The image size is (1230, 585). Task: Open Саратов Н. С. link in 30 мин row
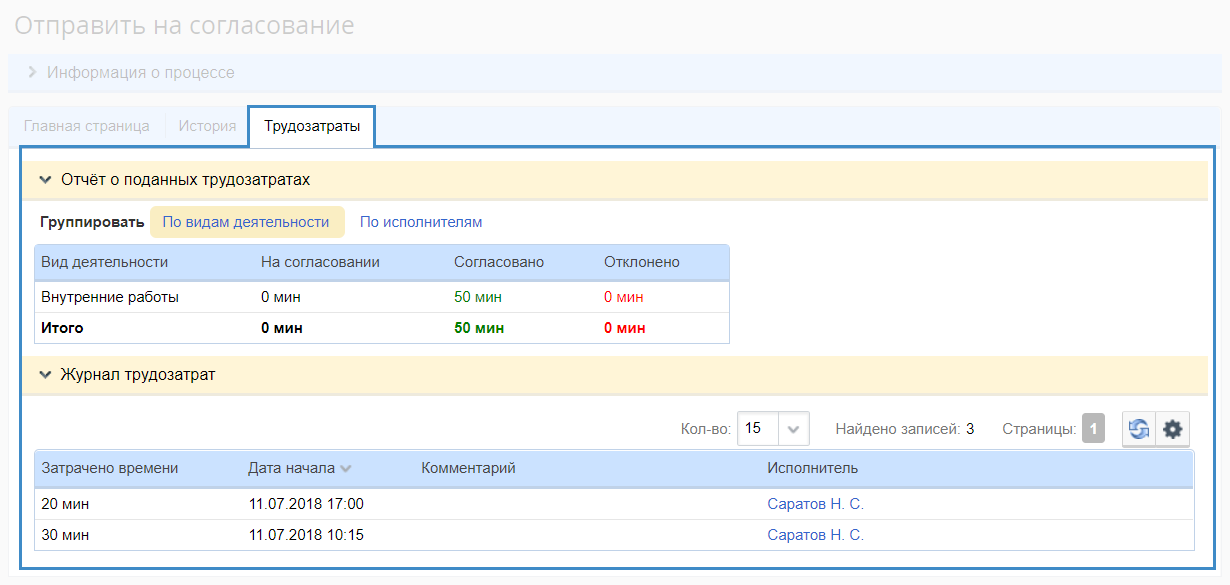(815, 535)
